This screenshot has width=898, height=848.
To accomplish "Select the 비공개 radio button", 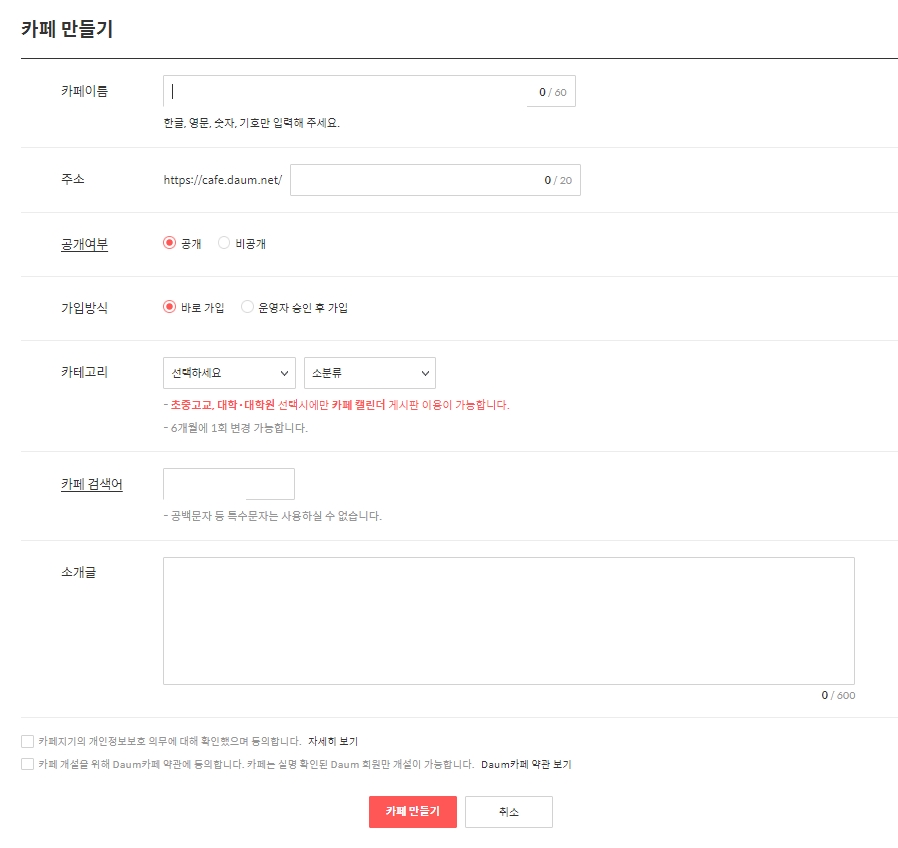I will [x=223, y=242].
